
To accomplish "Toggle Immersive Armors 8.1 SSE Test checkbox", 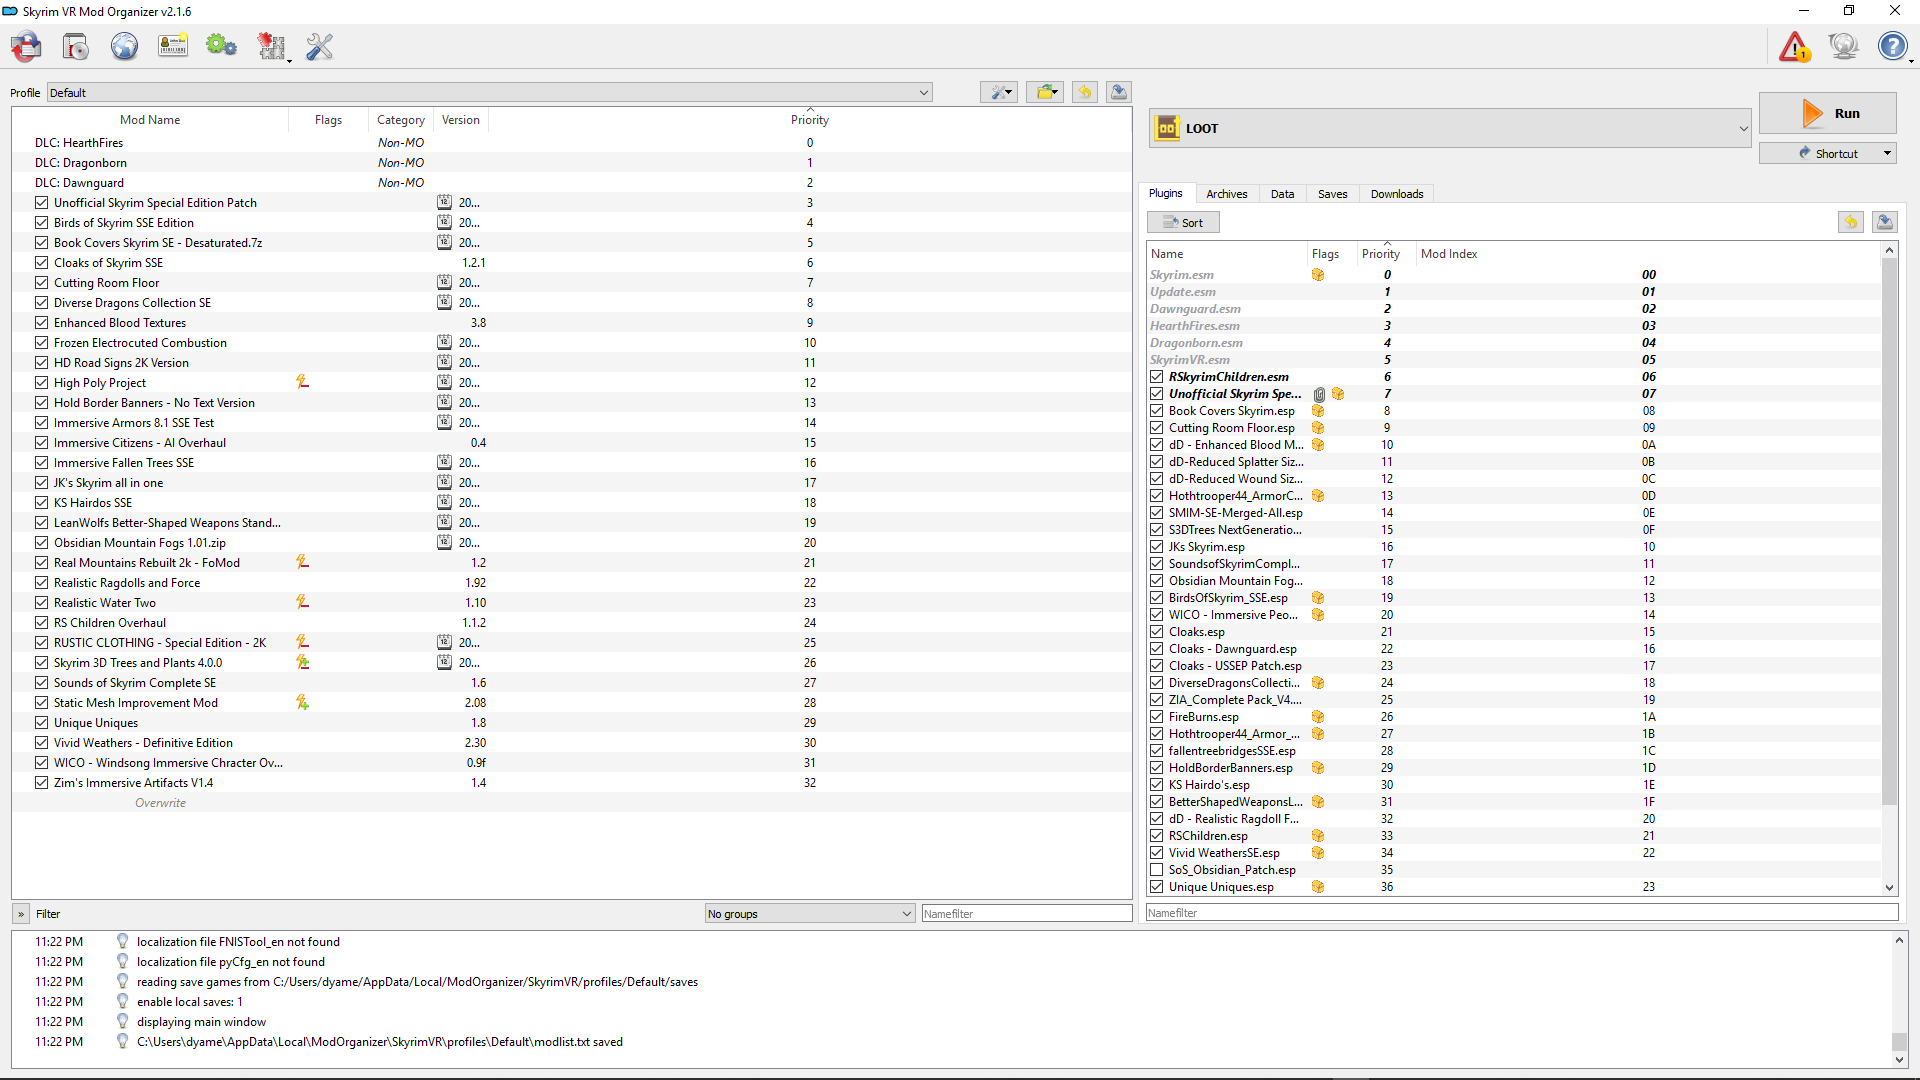I will tap(41, 422).
